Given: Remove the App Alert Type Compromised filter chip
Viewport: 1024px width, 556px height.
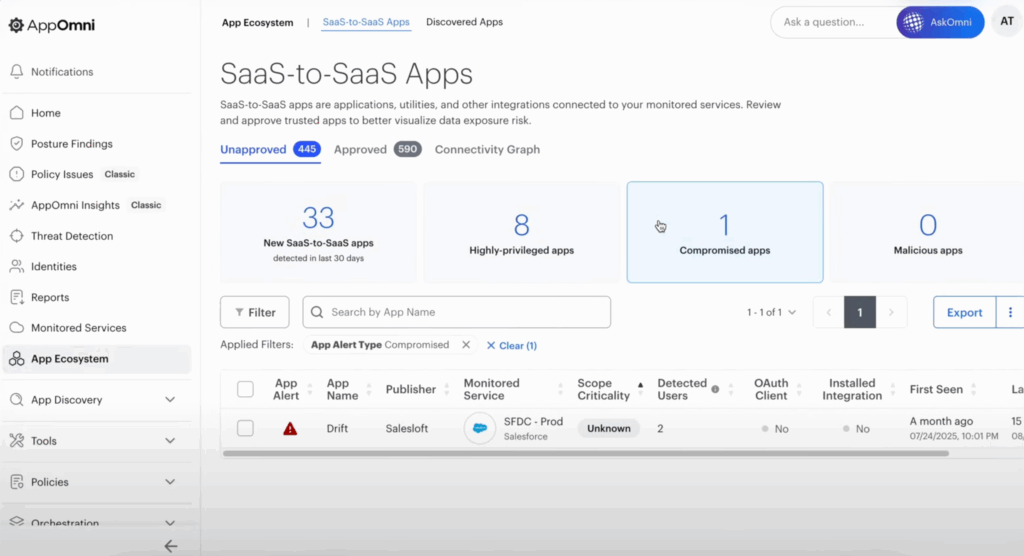Looking at the screenshot, I should 466,345.
